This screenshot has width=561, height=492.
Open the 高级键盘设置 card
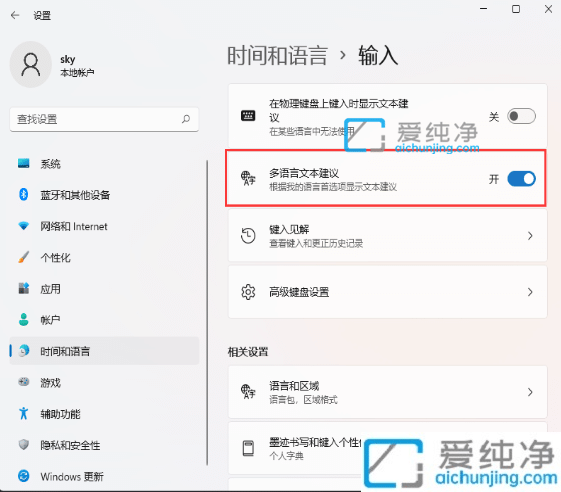[x=388, y=292]
